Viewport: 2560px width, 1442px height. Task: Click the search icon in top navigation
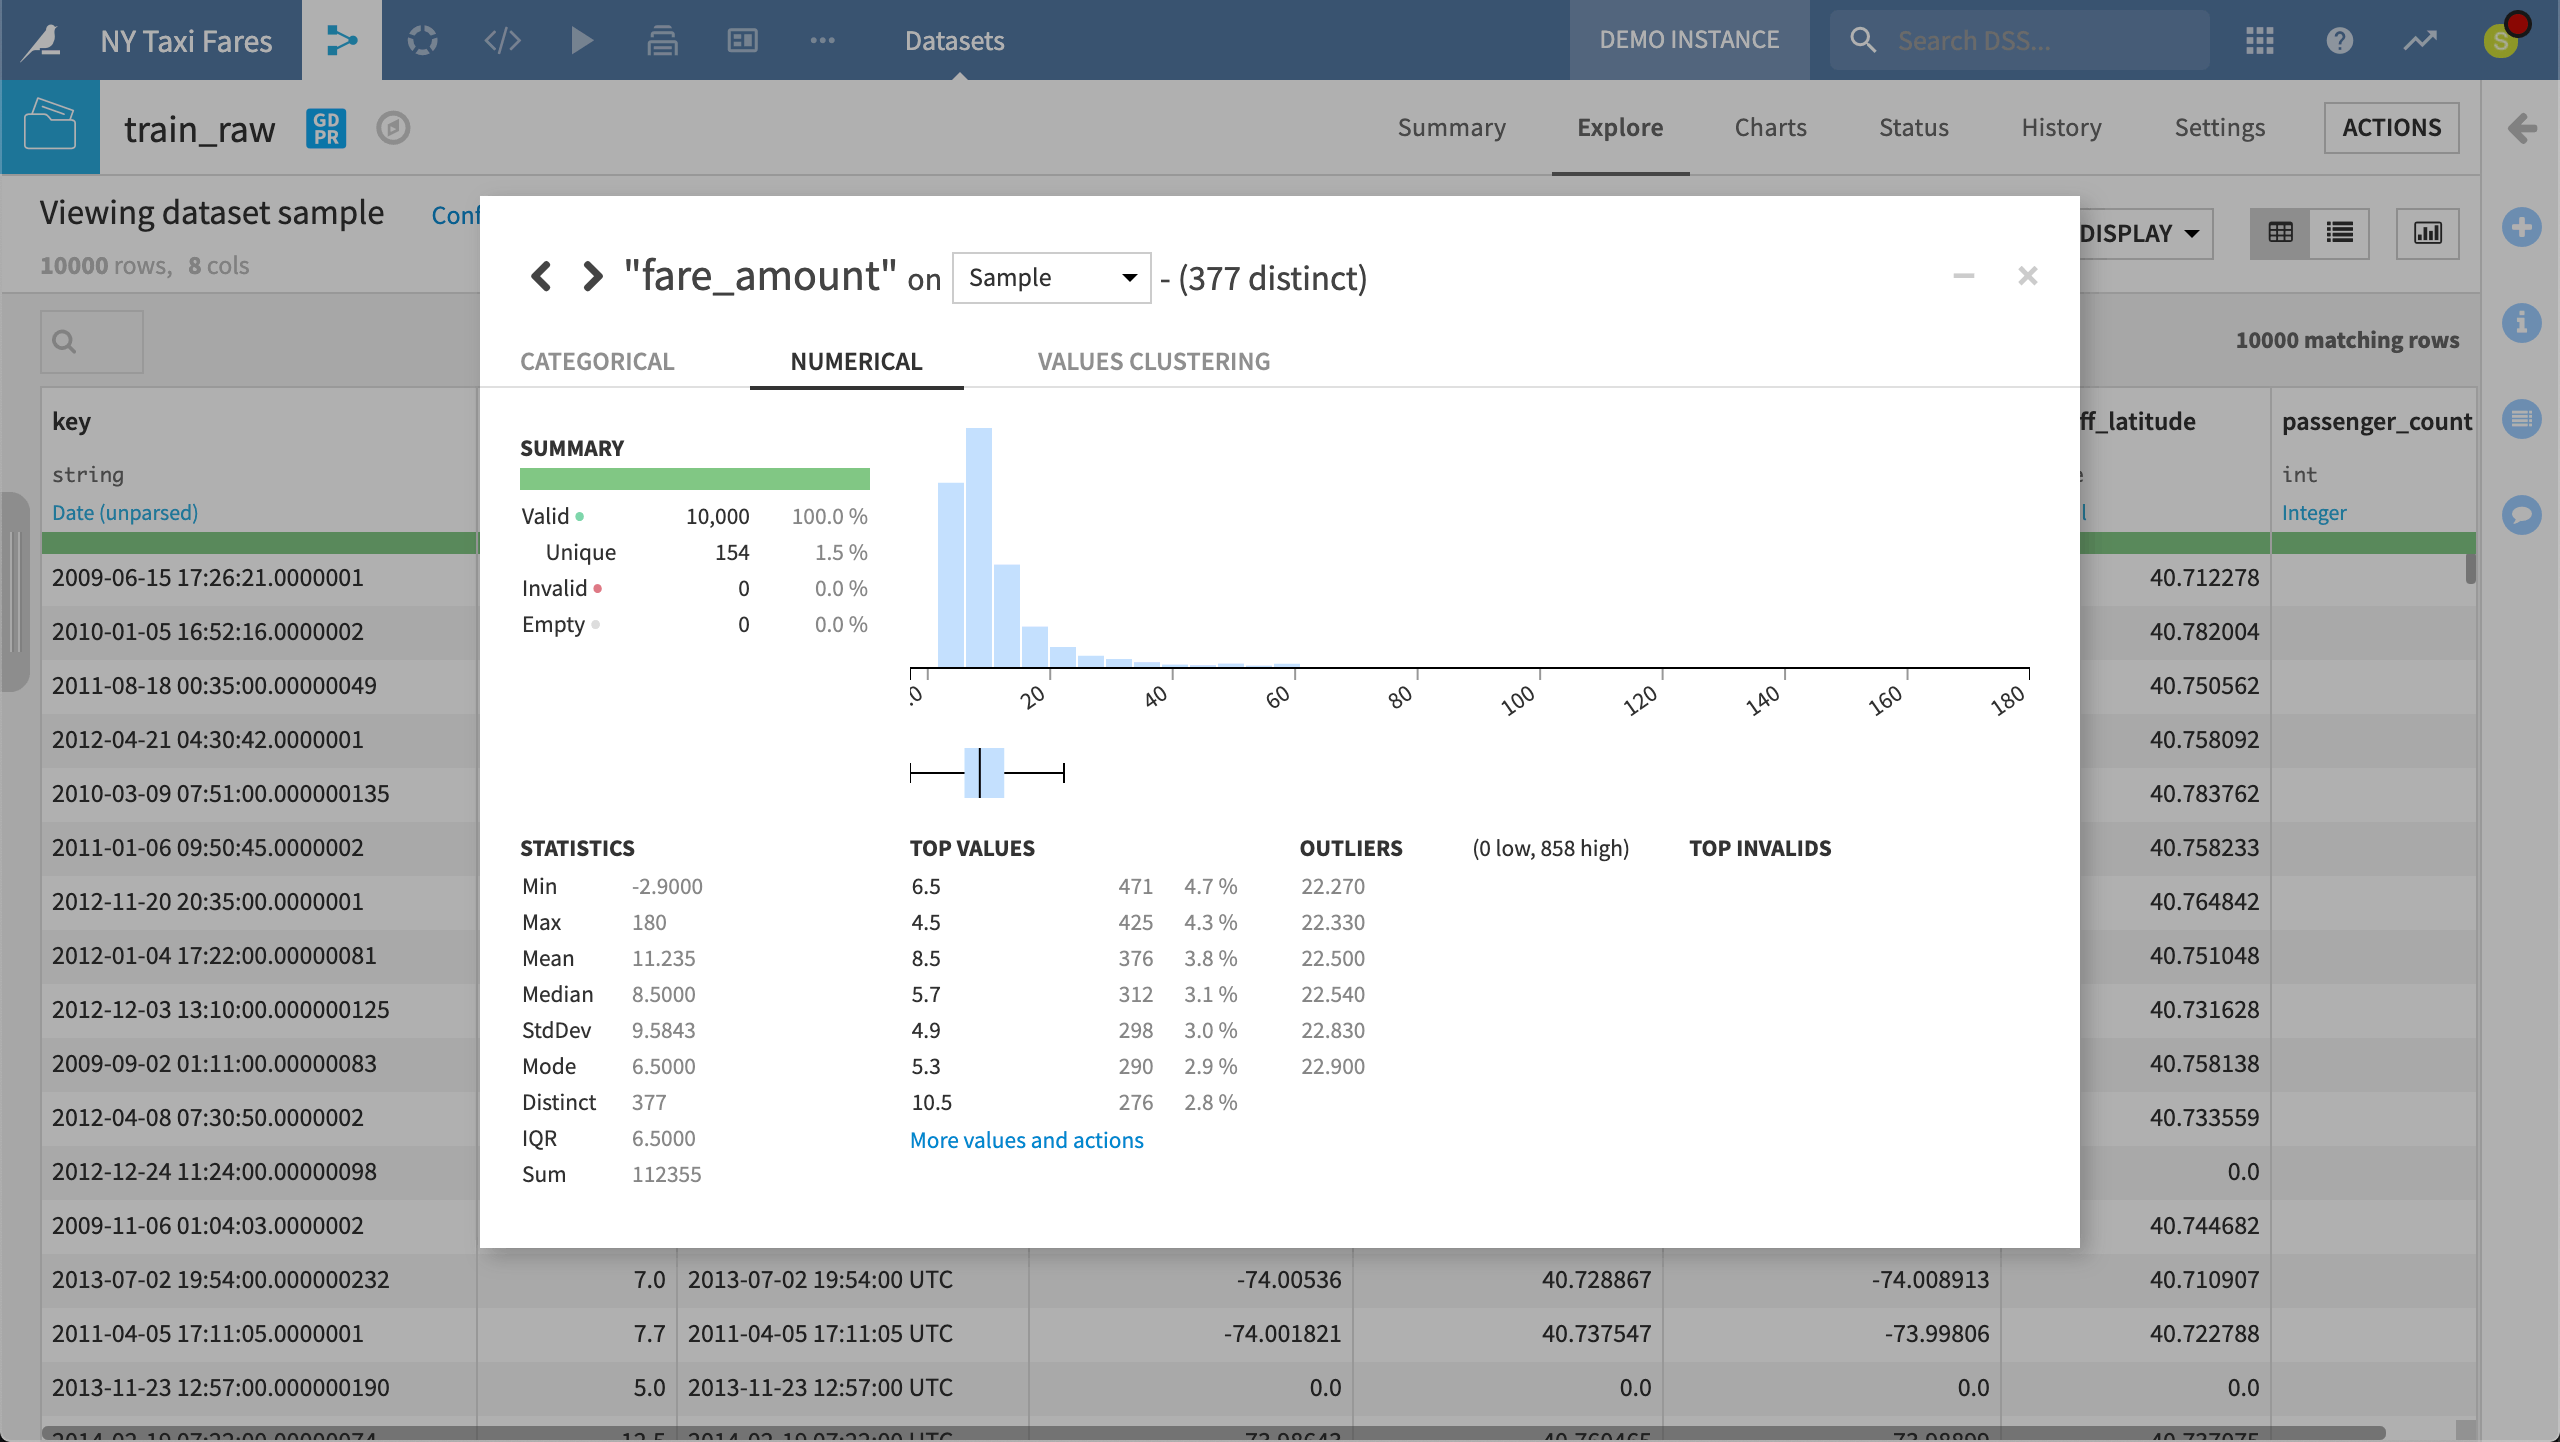click(1860, 39)
